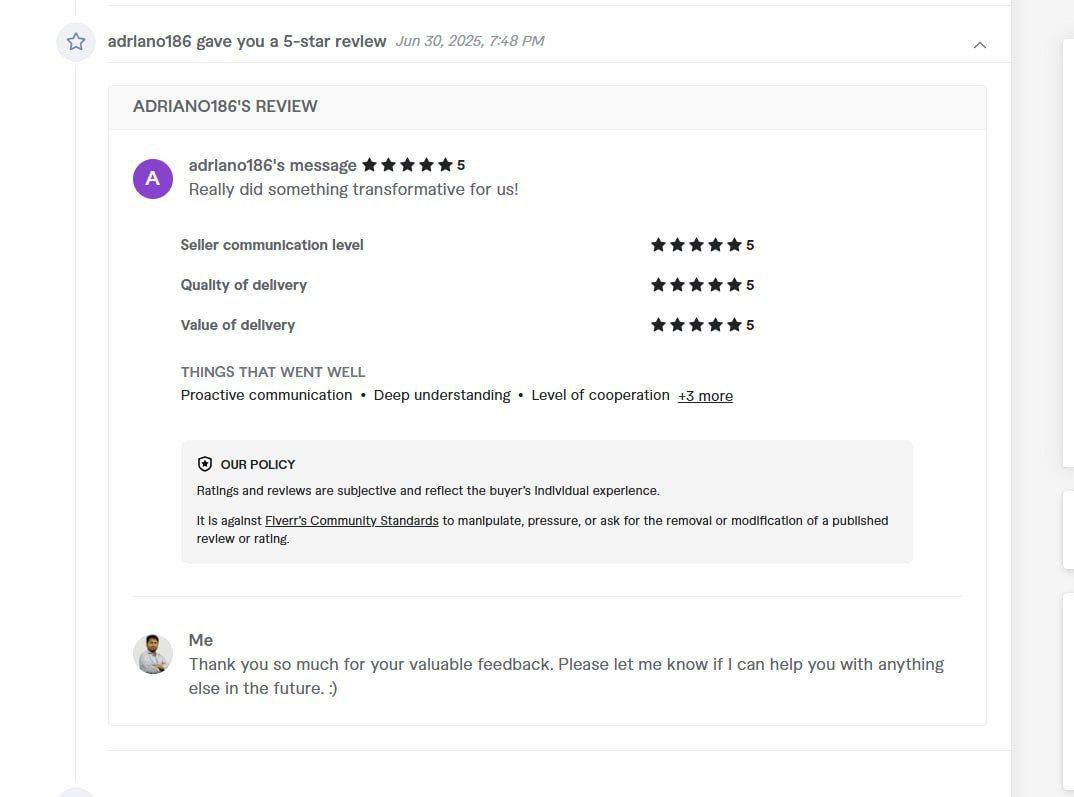This screenshot has height=797, width=1074.
Task: Open the Fiverr's Community Standards link
Action: pyautogui.click(x=351, y=521)
